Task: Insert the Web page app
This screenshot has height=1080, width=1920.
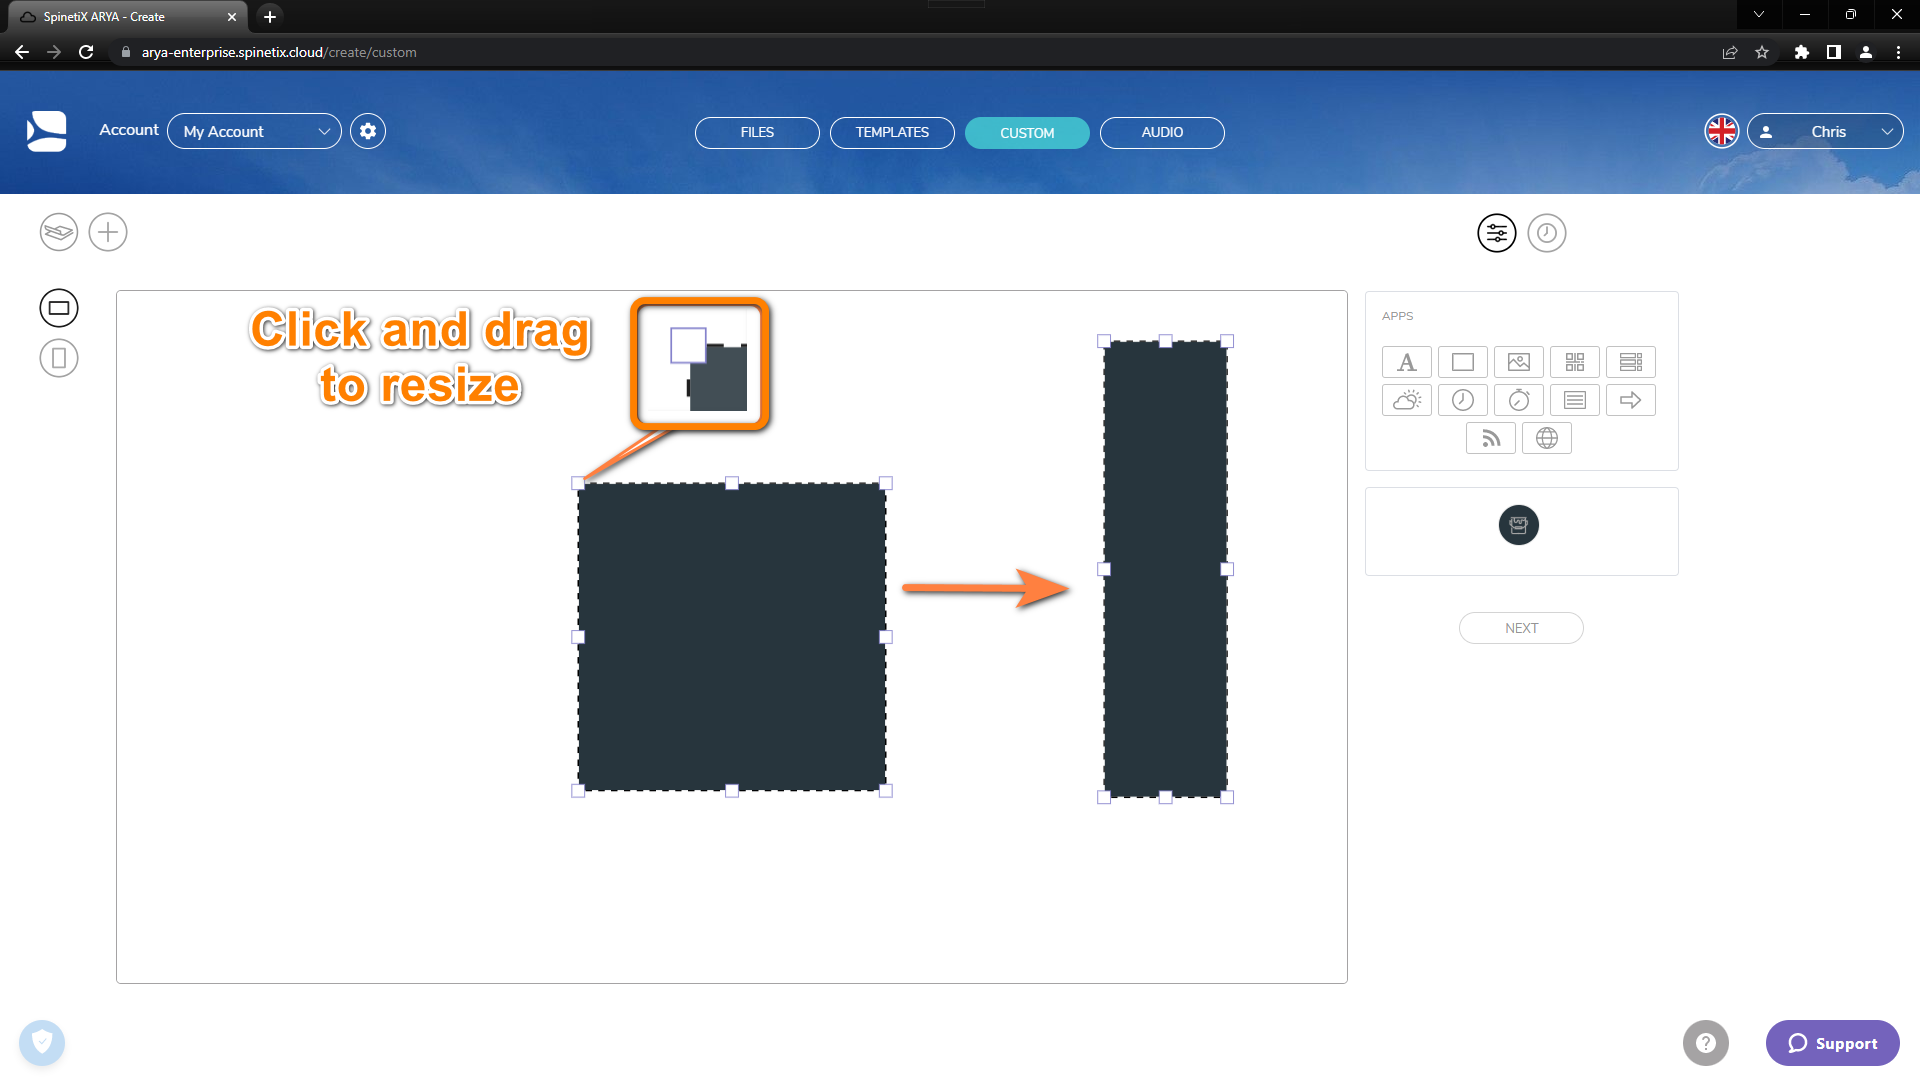Action: [1547, 438]
